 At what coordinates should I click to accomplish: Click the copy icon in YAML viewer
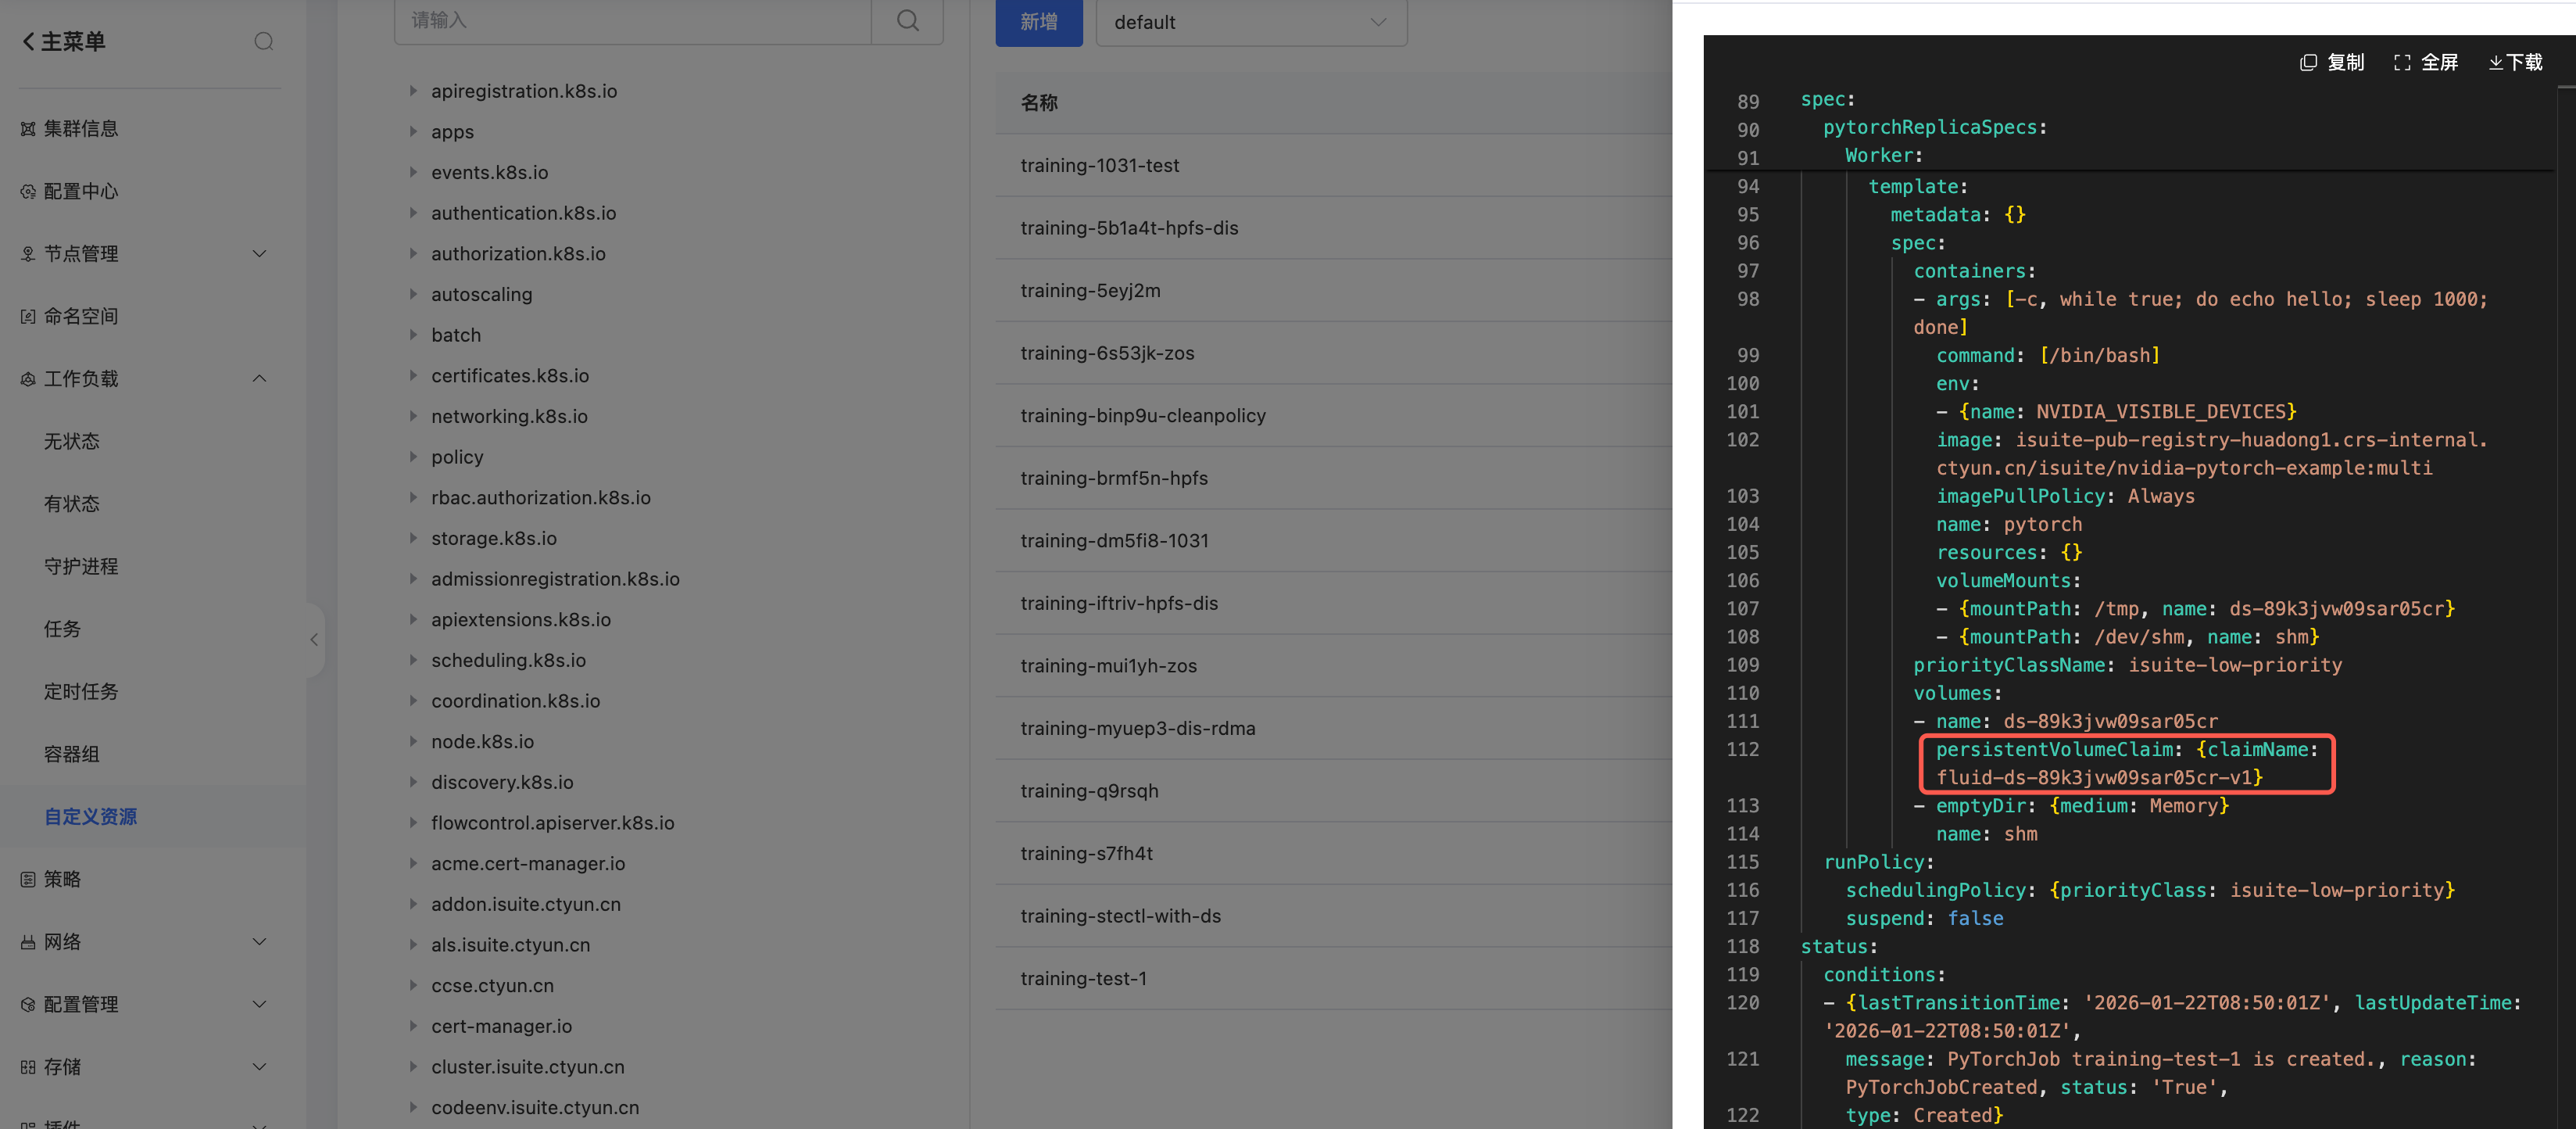point(2307,62)
